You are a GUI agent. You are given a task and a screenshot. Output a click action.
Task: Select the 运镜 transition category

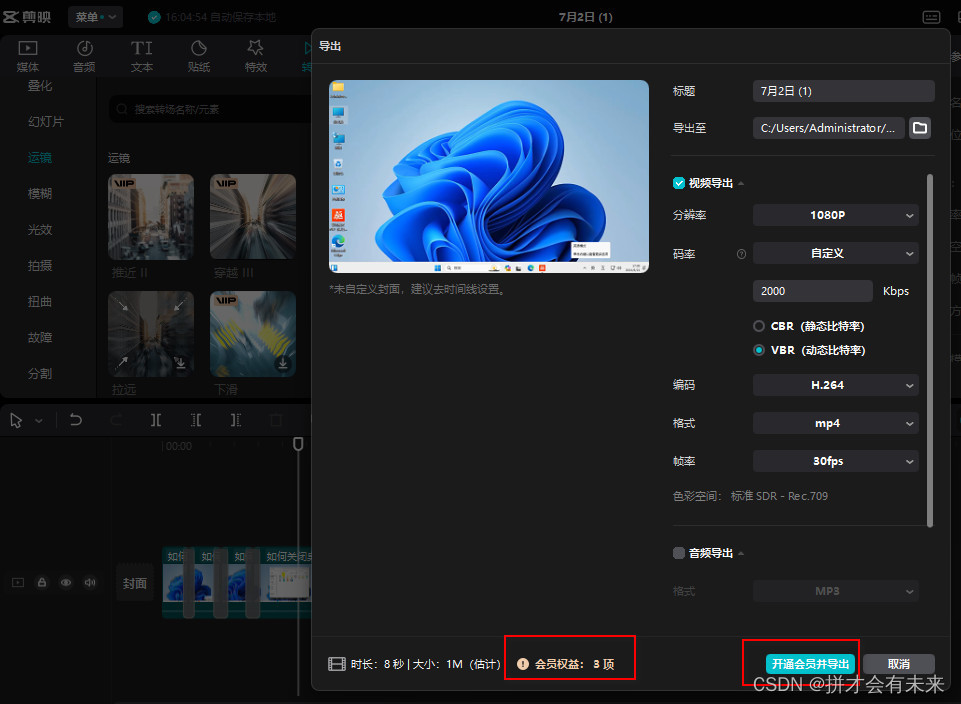tap(40, 157)
